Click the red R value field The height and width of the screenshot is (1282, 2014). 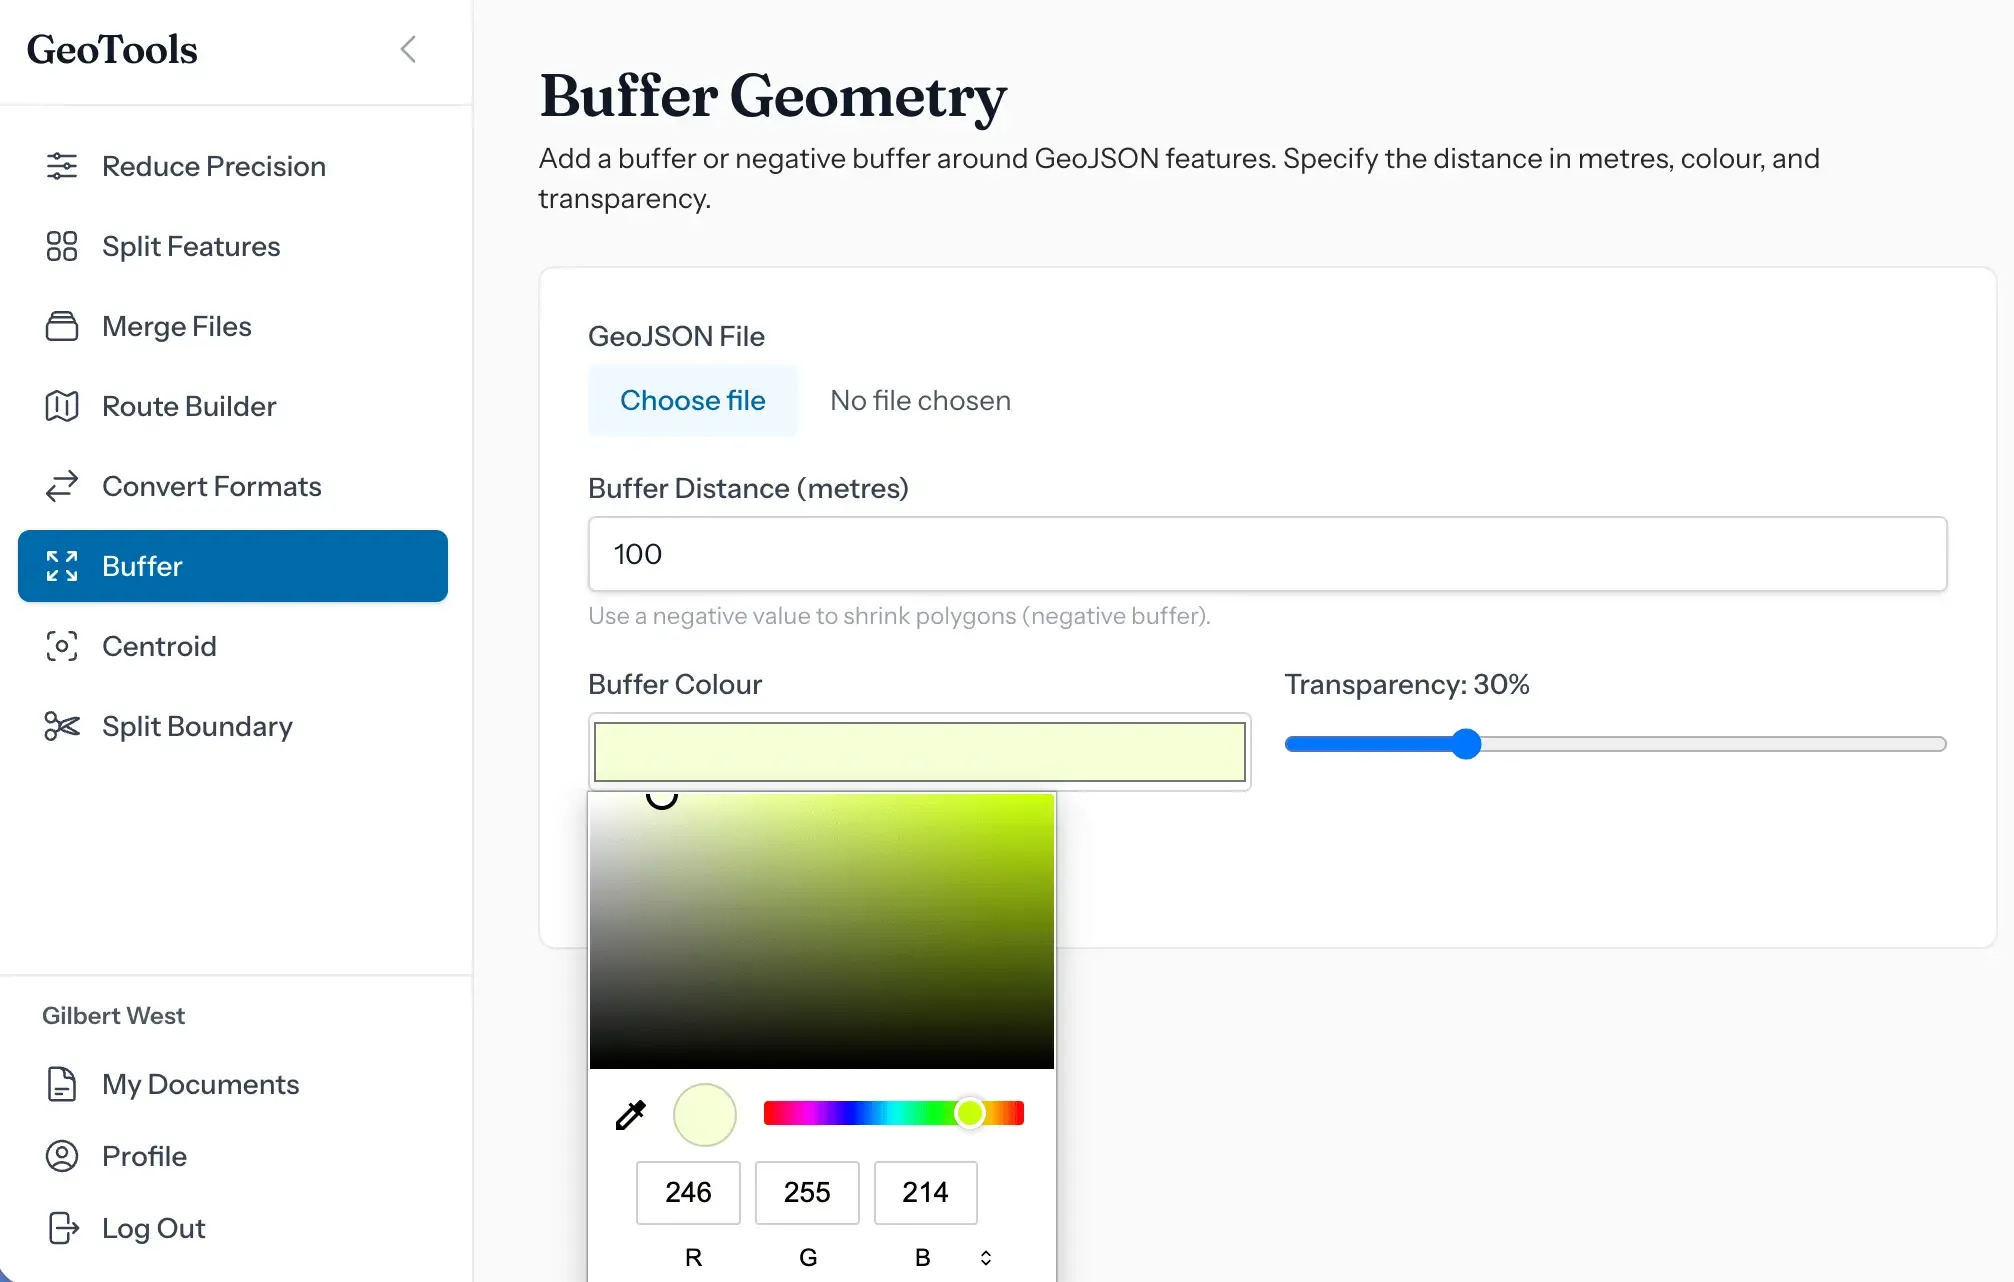point(688,1192)
